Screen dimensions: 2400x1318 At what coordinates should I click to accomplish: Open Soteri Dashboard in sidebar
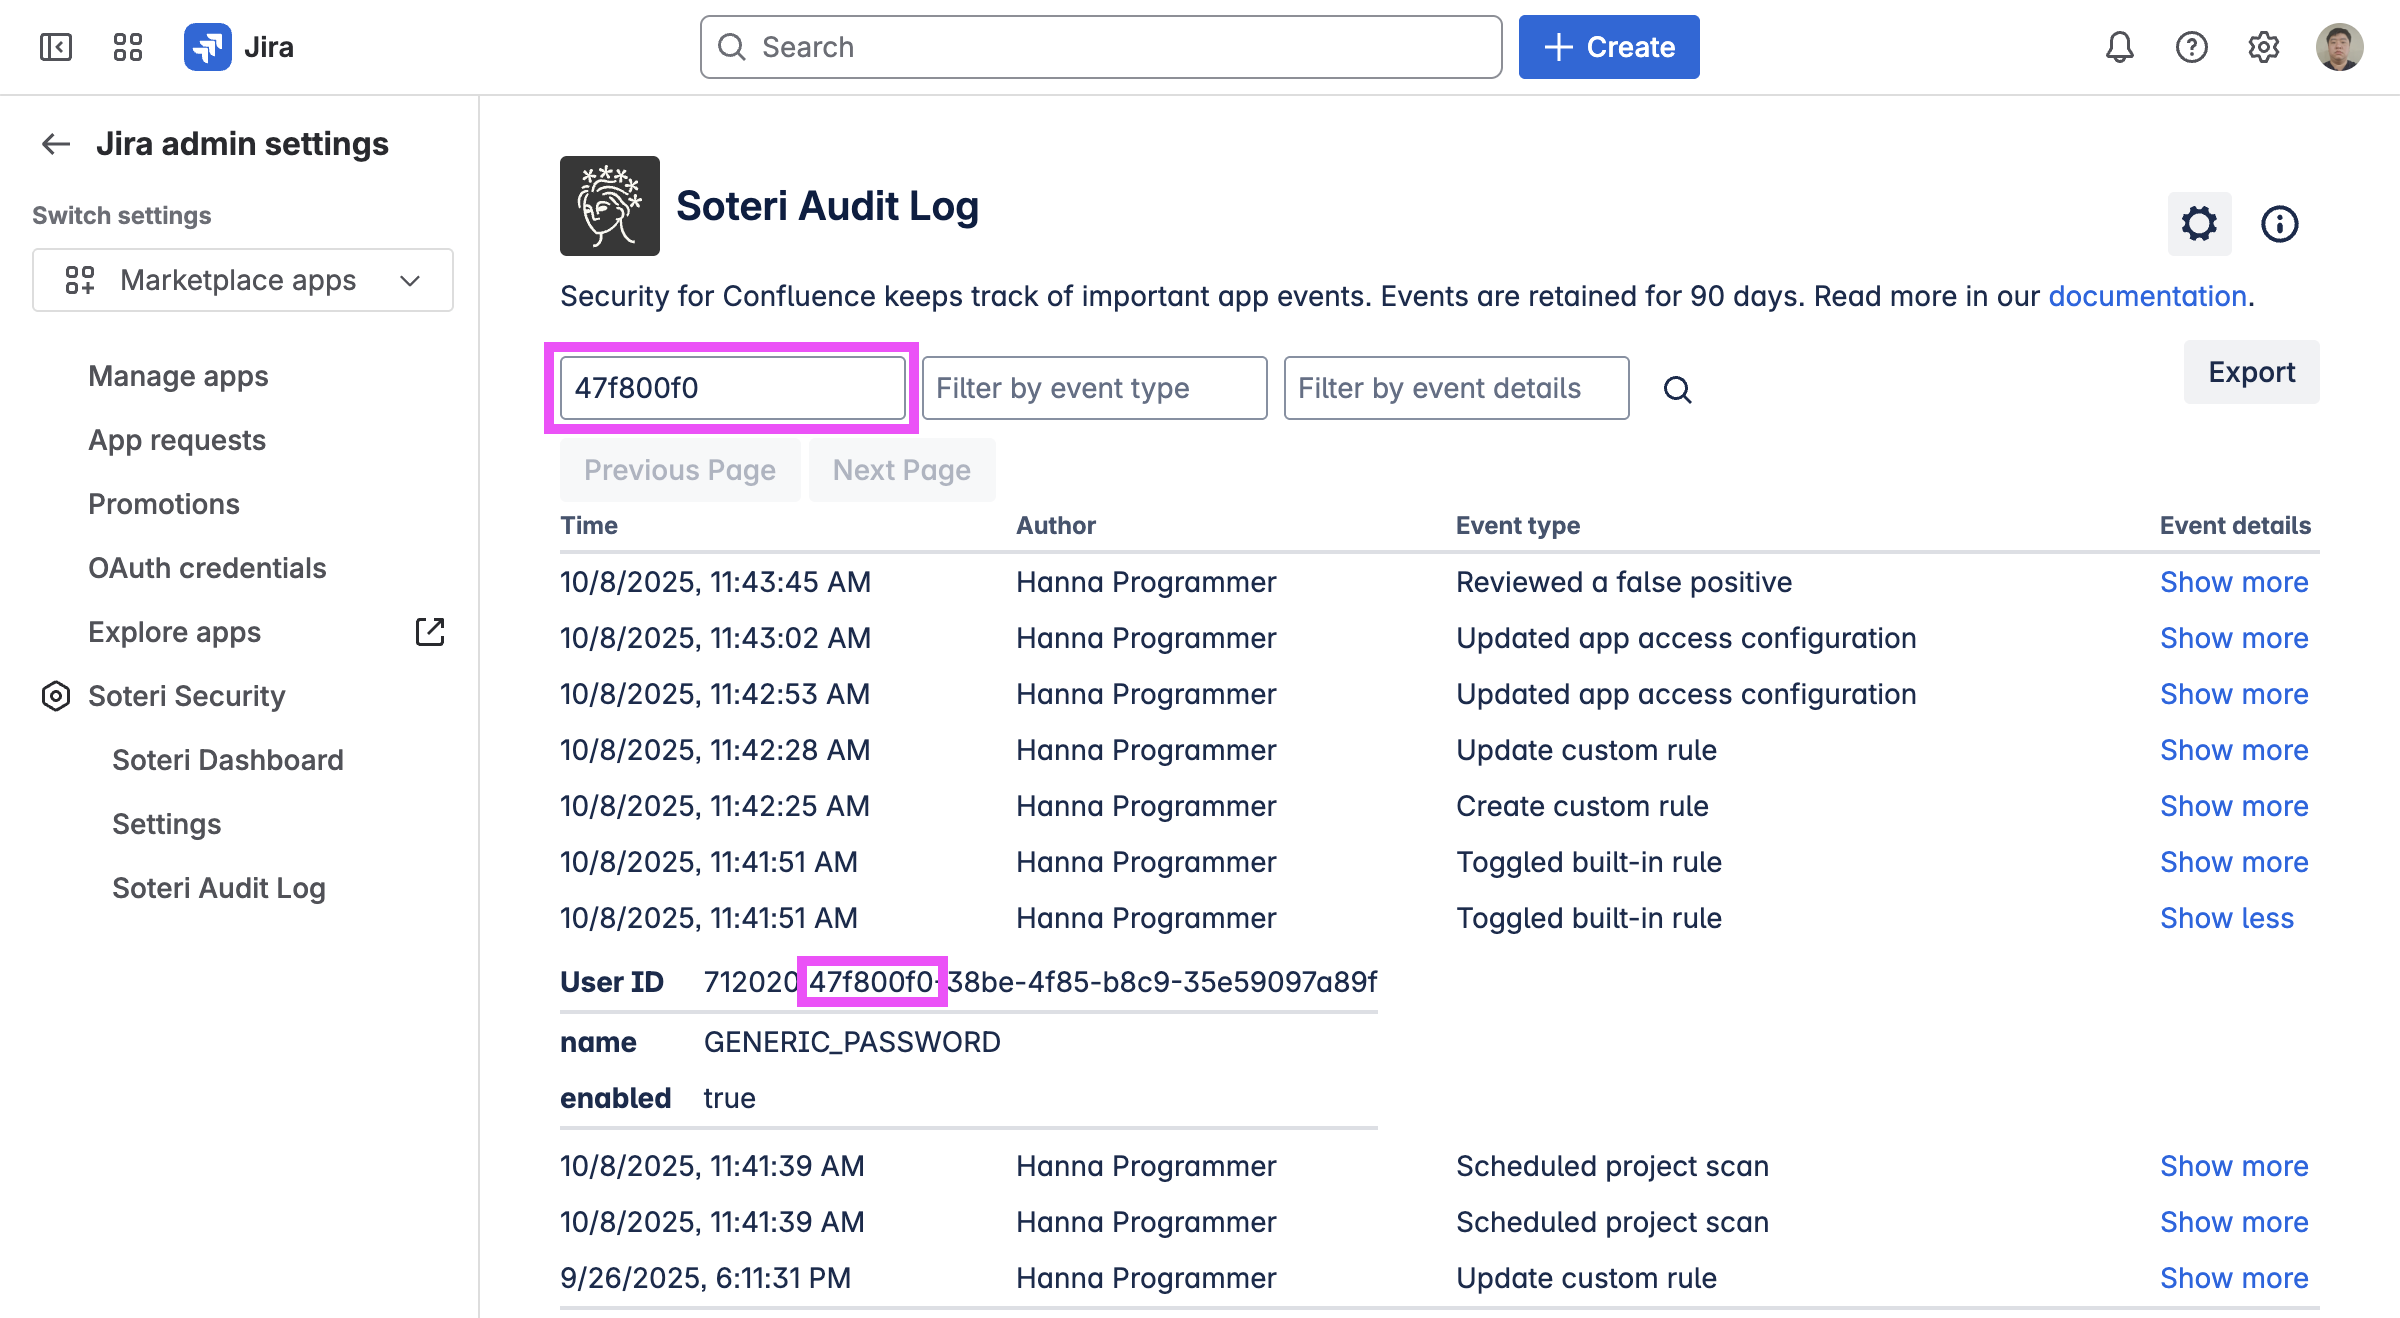(228, 760)
